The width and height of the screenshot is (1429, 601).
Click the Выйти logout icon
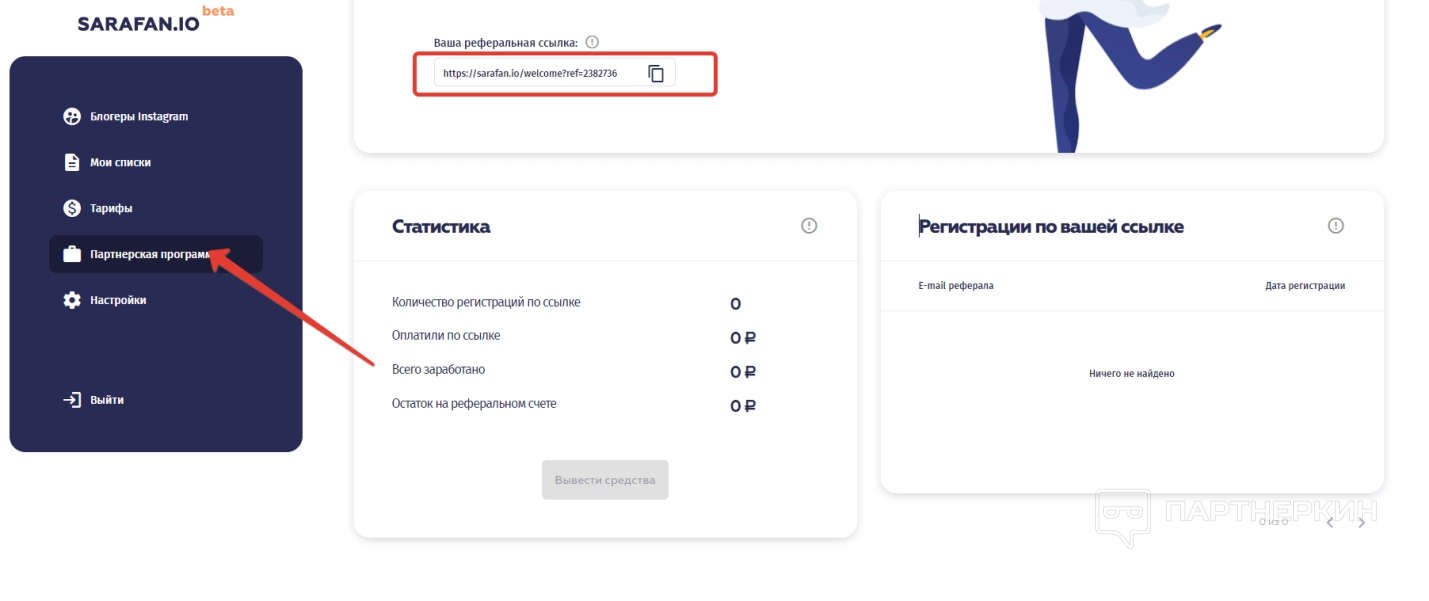pyautogui.click(x=71, y=400)
